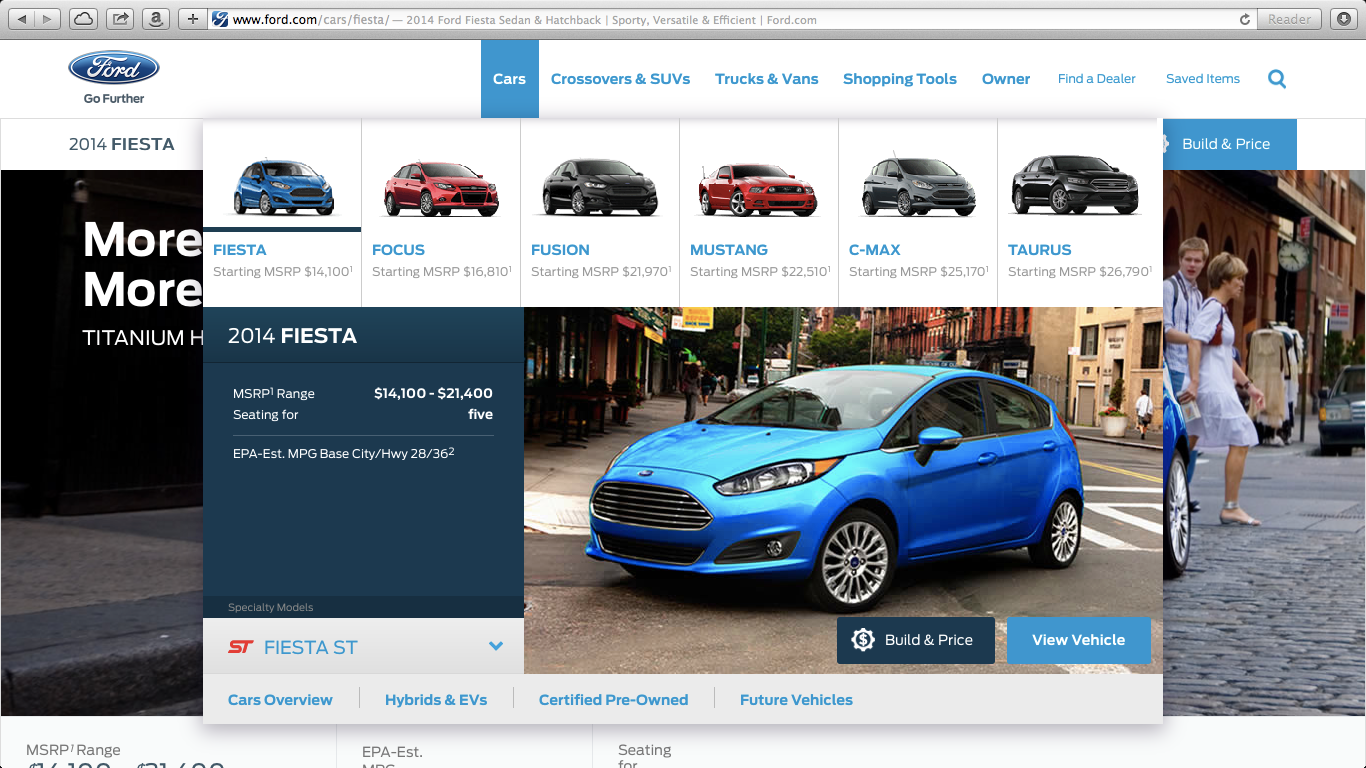The height and width of the screenshot is (768, 1366).
Task: Reload page using the refresh icon
Action: [1245, 19]
